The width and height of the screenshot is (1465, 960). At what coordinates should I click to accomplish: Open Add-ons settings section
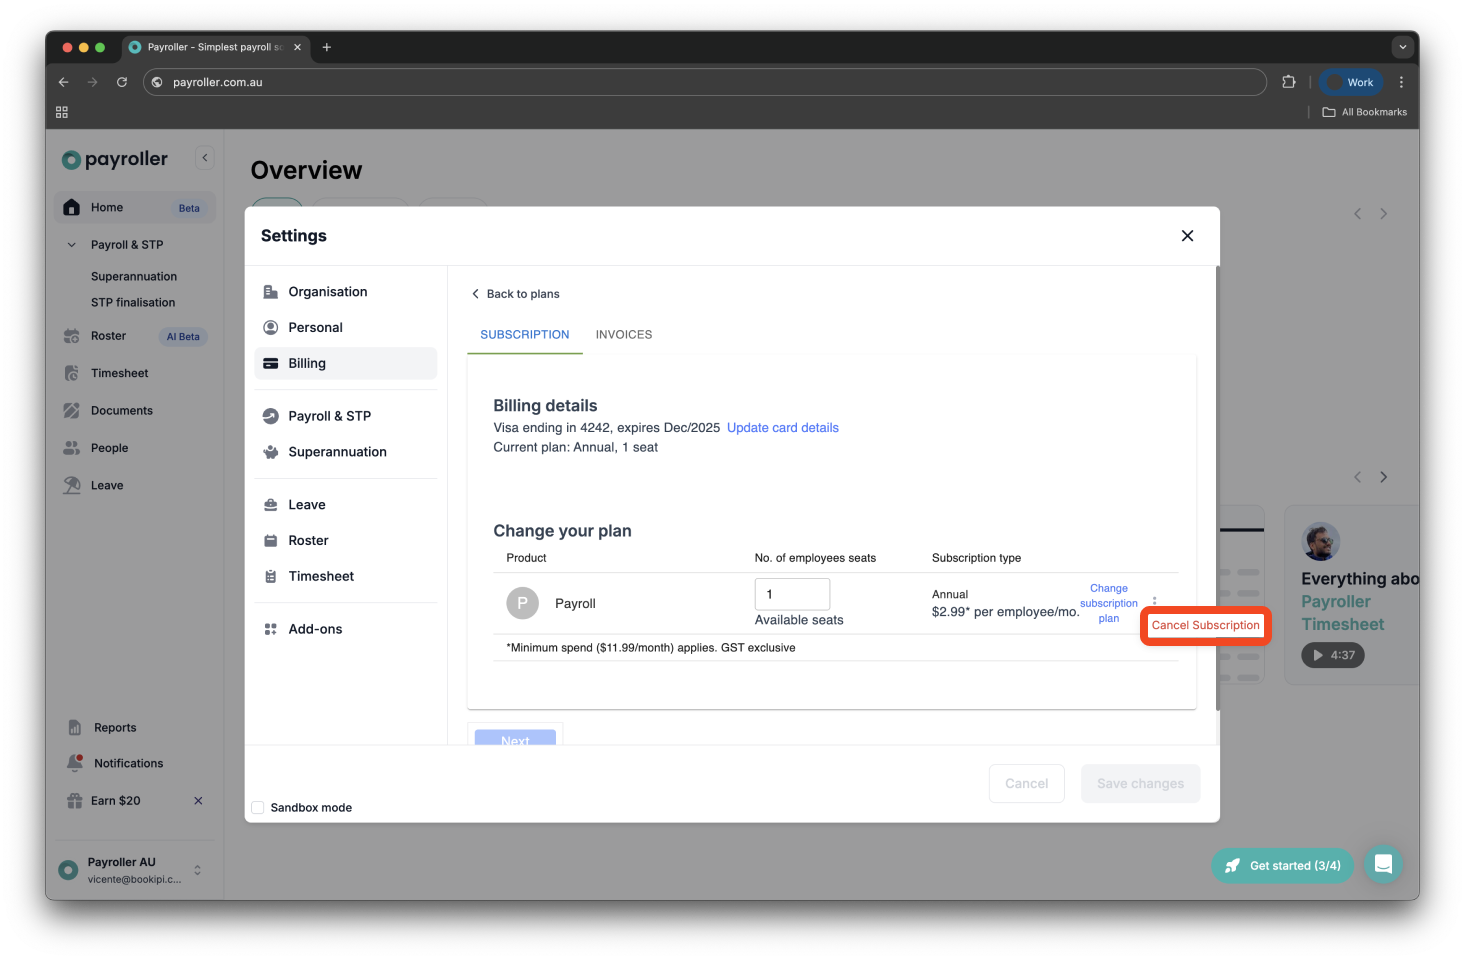(x=345, y=629)
